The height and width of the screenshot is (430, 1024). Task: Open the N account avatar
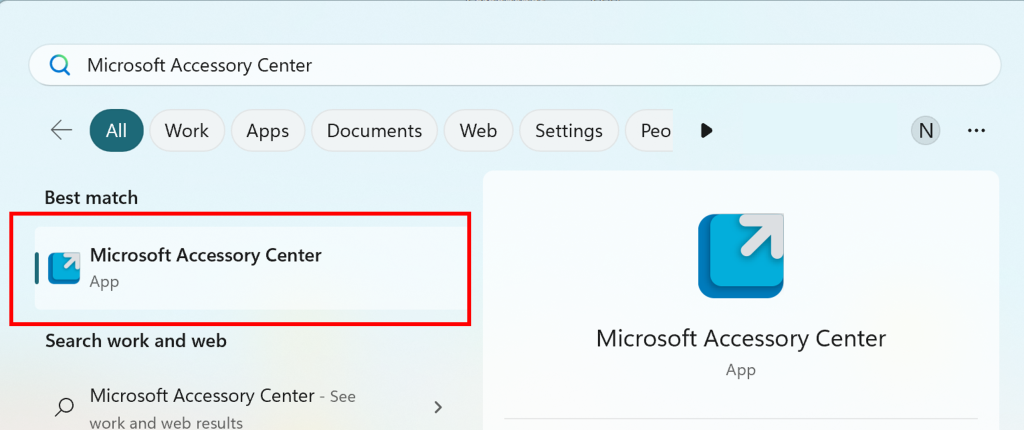coord(926,130)
